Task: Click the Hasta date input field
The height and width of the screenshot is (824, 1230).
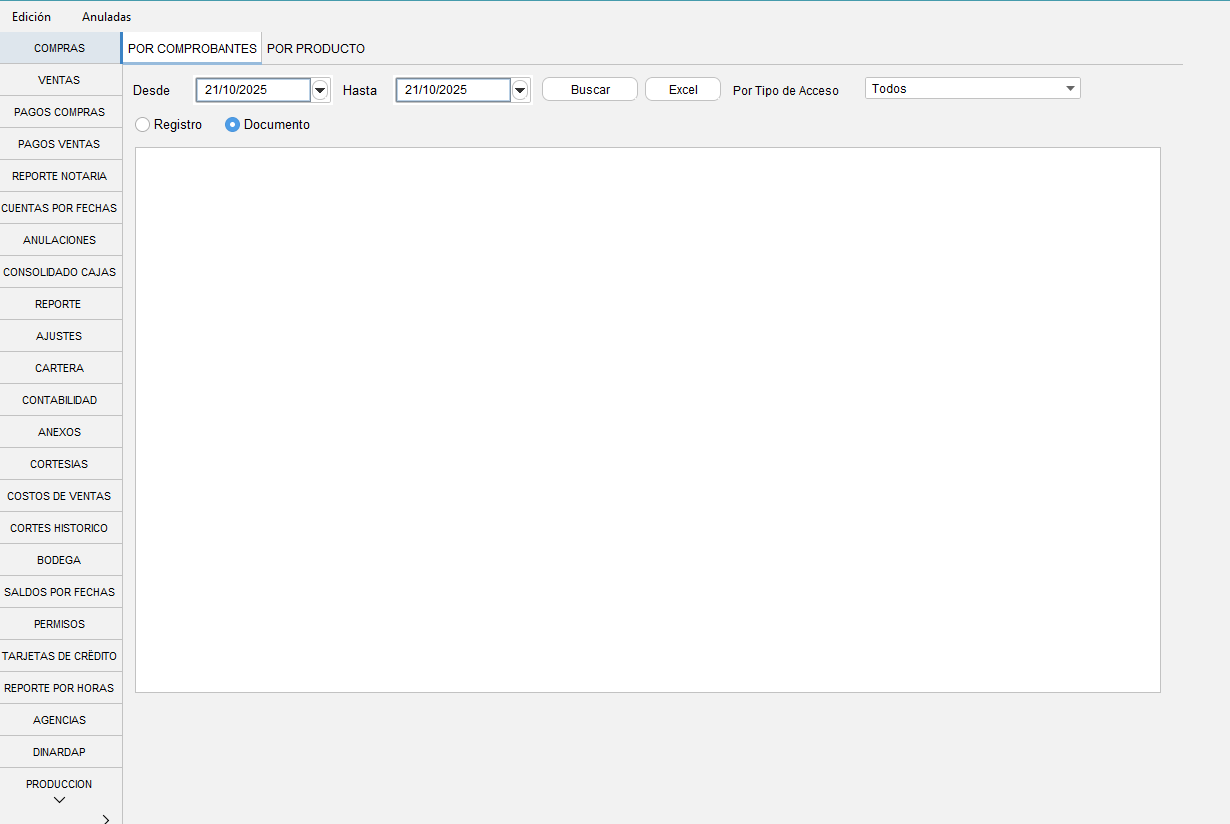Action: 453,90
